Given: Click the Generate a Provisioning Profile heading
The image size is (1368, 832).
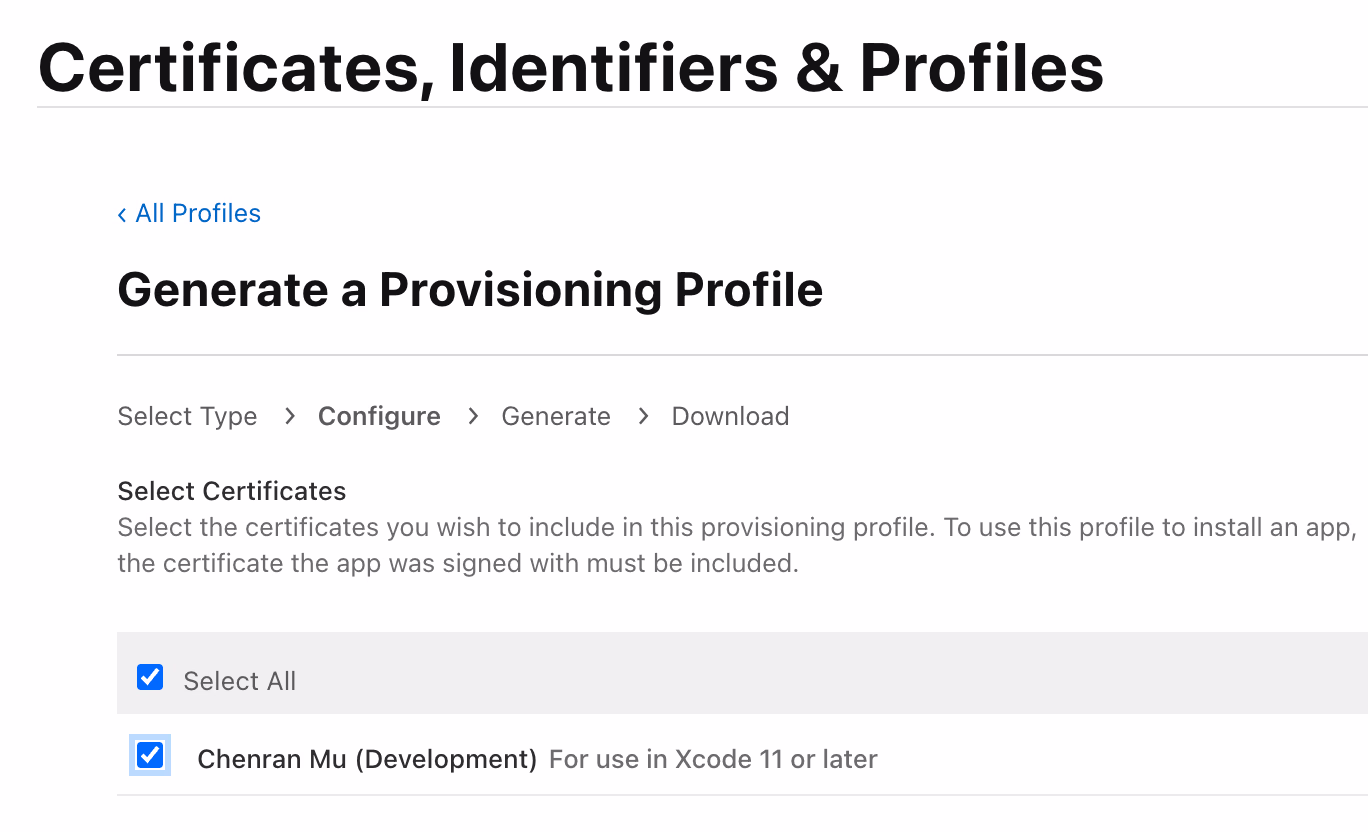Looking at the screenshot, I should click(470, 290).
